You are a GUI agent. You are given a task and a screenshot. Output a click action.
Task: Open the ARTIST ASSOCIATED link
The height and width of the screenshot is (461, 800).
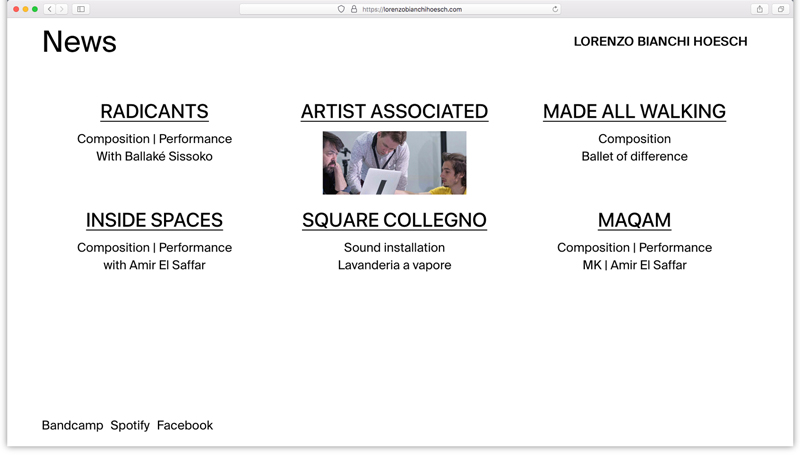pyautogui.click(x=394, y=112)
